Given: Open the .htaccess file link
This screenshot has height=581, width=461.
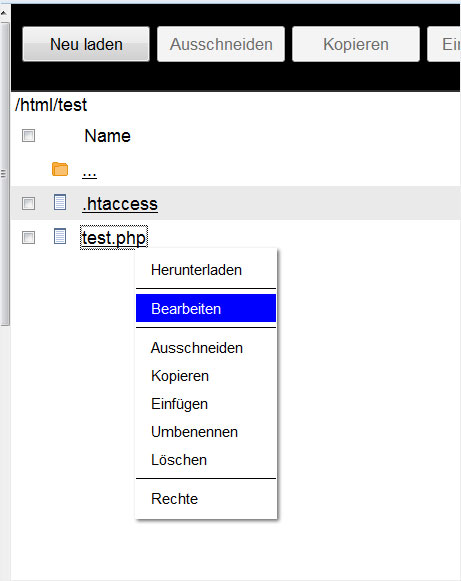Looking at the screenshot, I should point(120,204).
